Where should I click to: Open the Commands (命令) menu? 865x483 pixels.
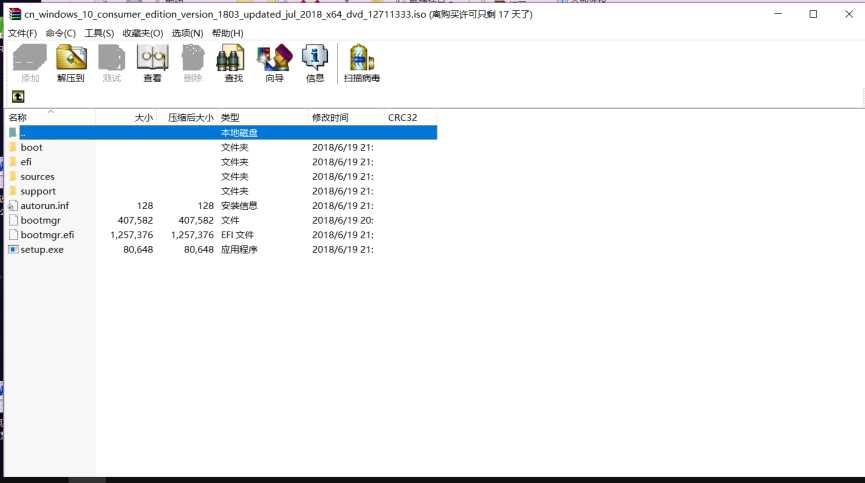(x=61, y=33)
